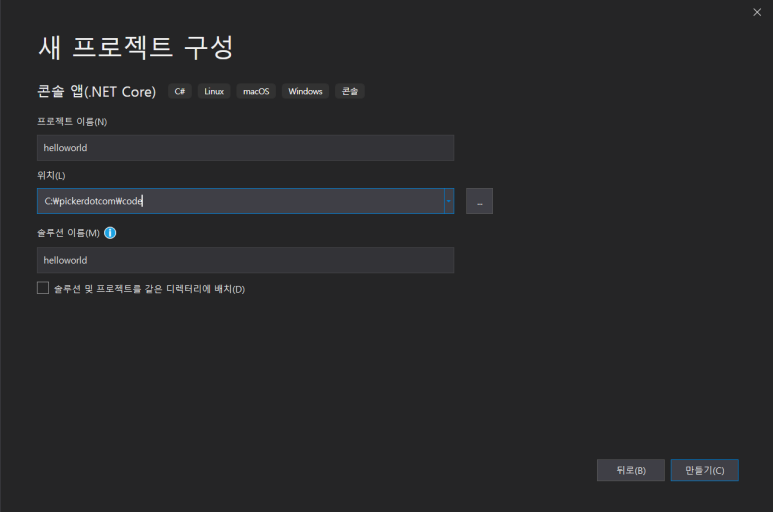Click the Windows tag label
Image resolution: width=773 pixels, height=512 pixels.
tap(305, 91)
